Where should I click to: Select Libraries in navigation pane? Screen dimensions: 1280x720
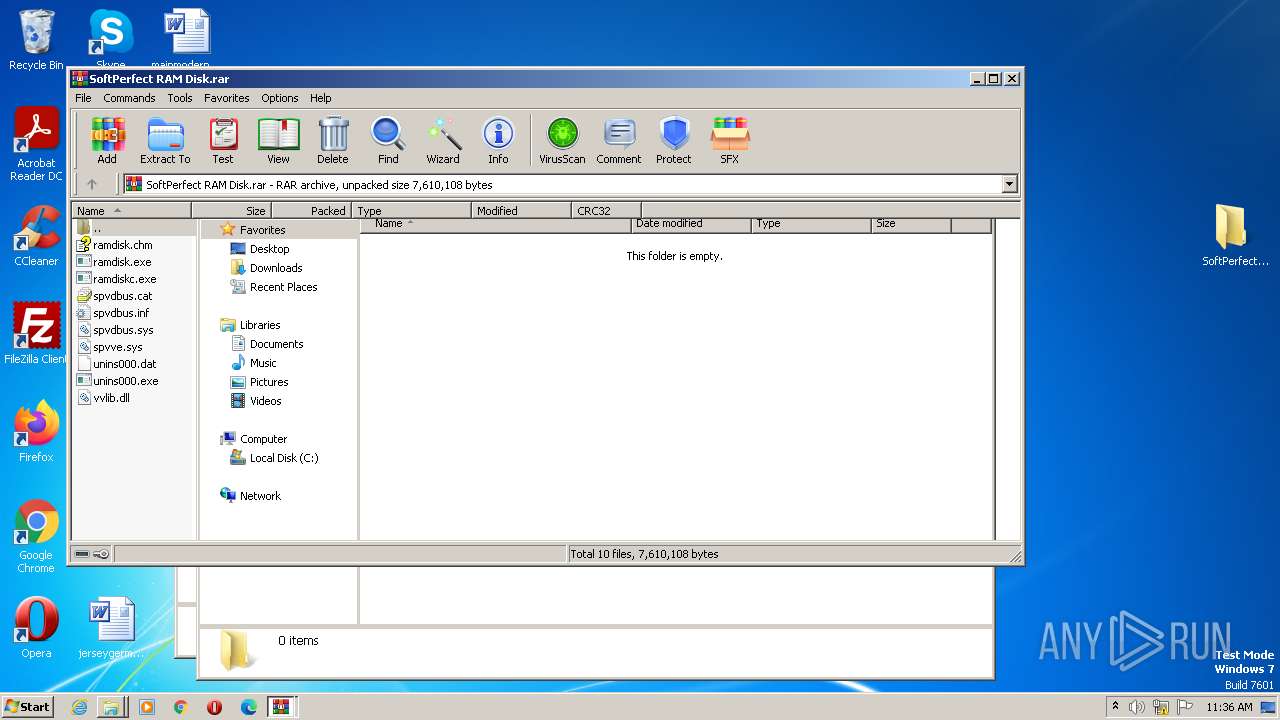coord(260,325)
